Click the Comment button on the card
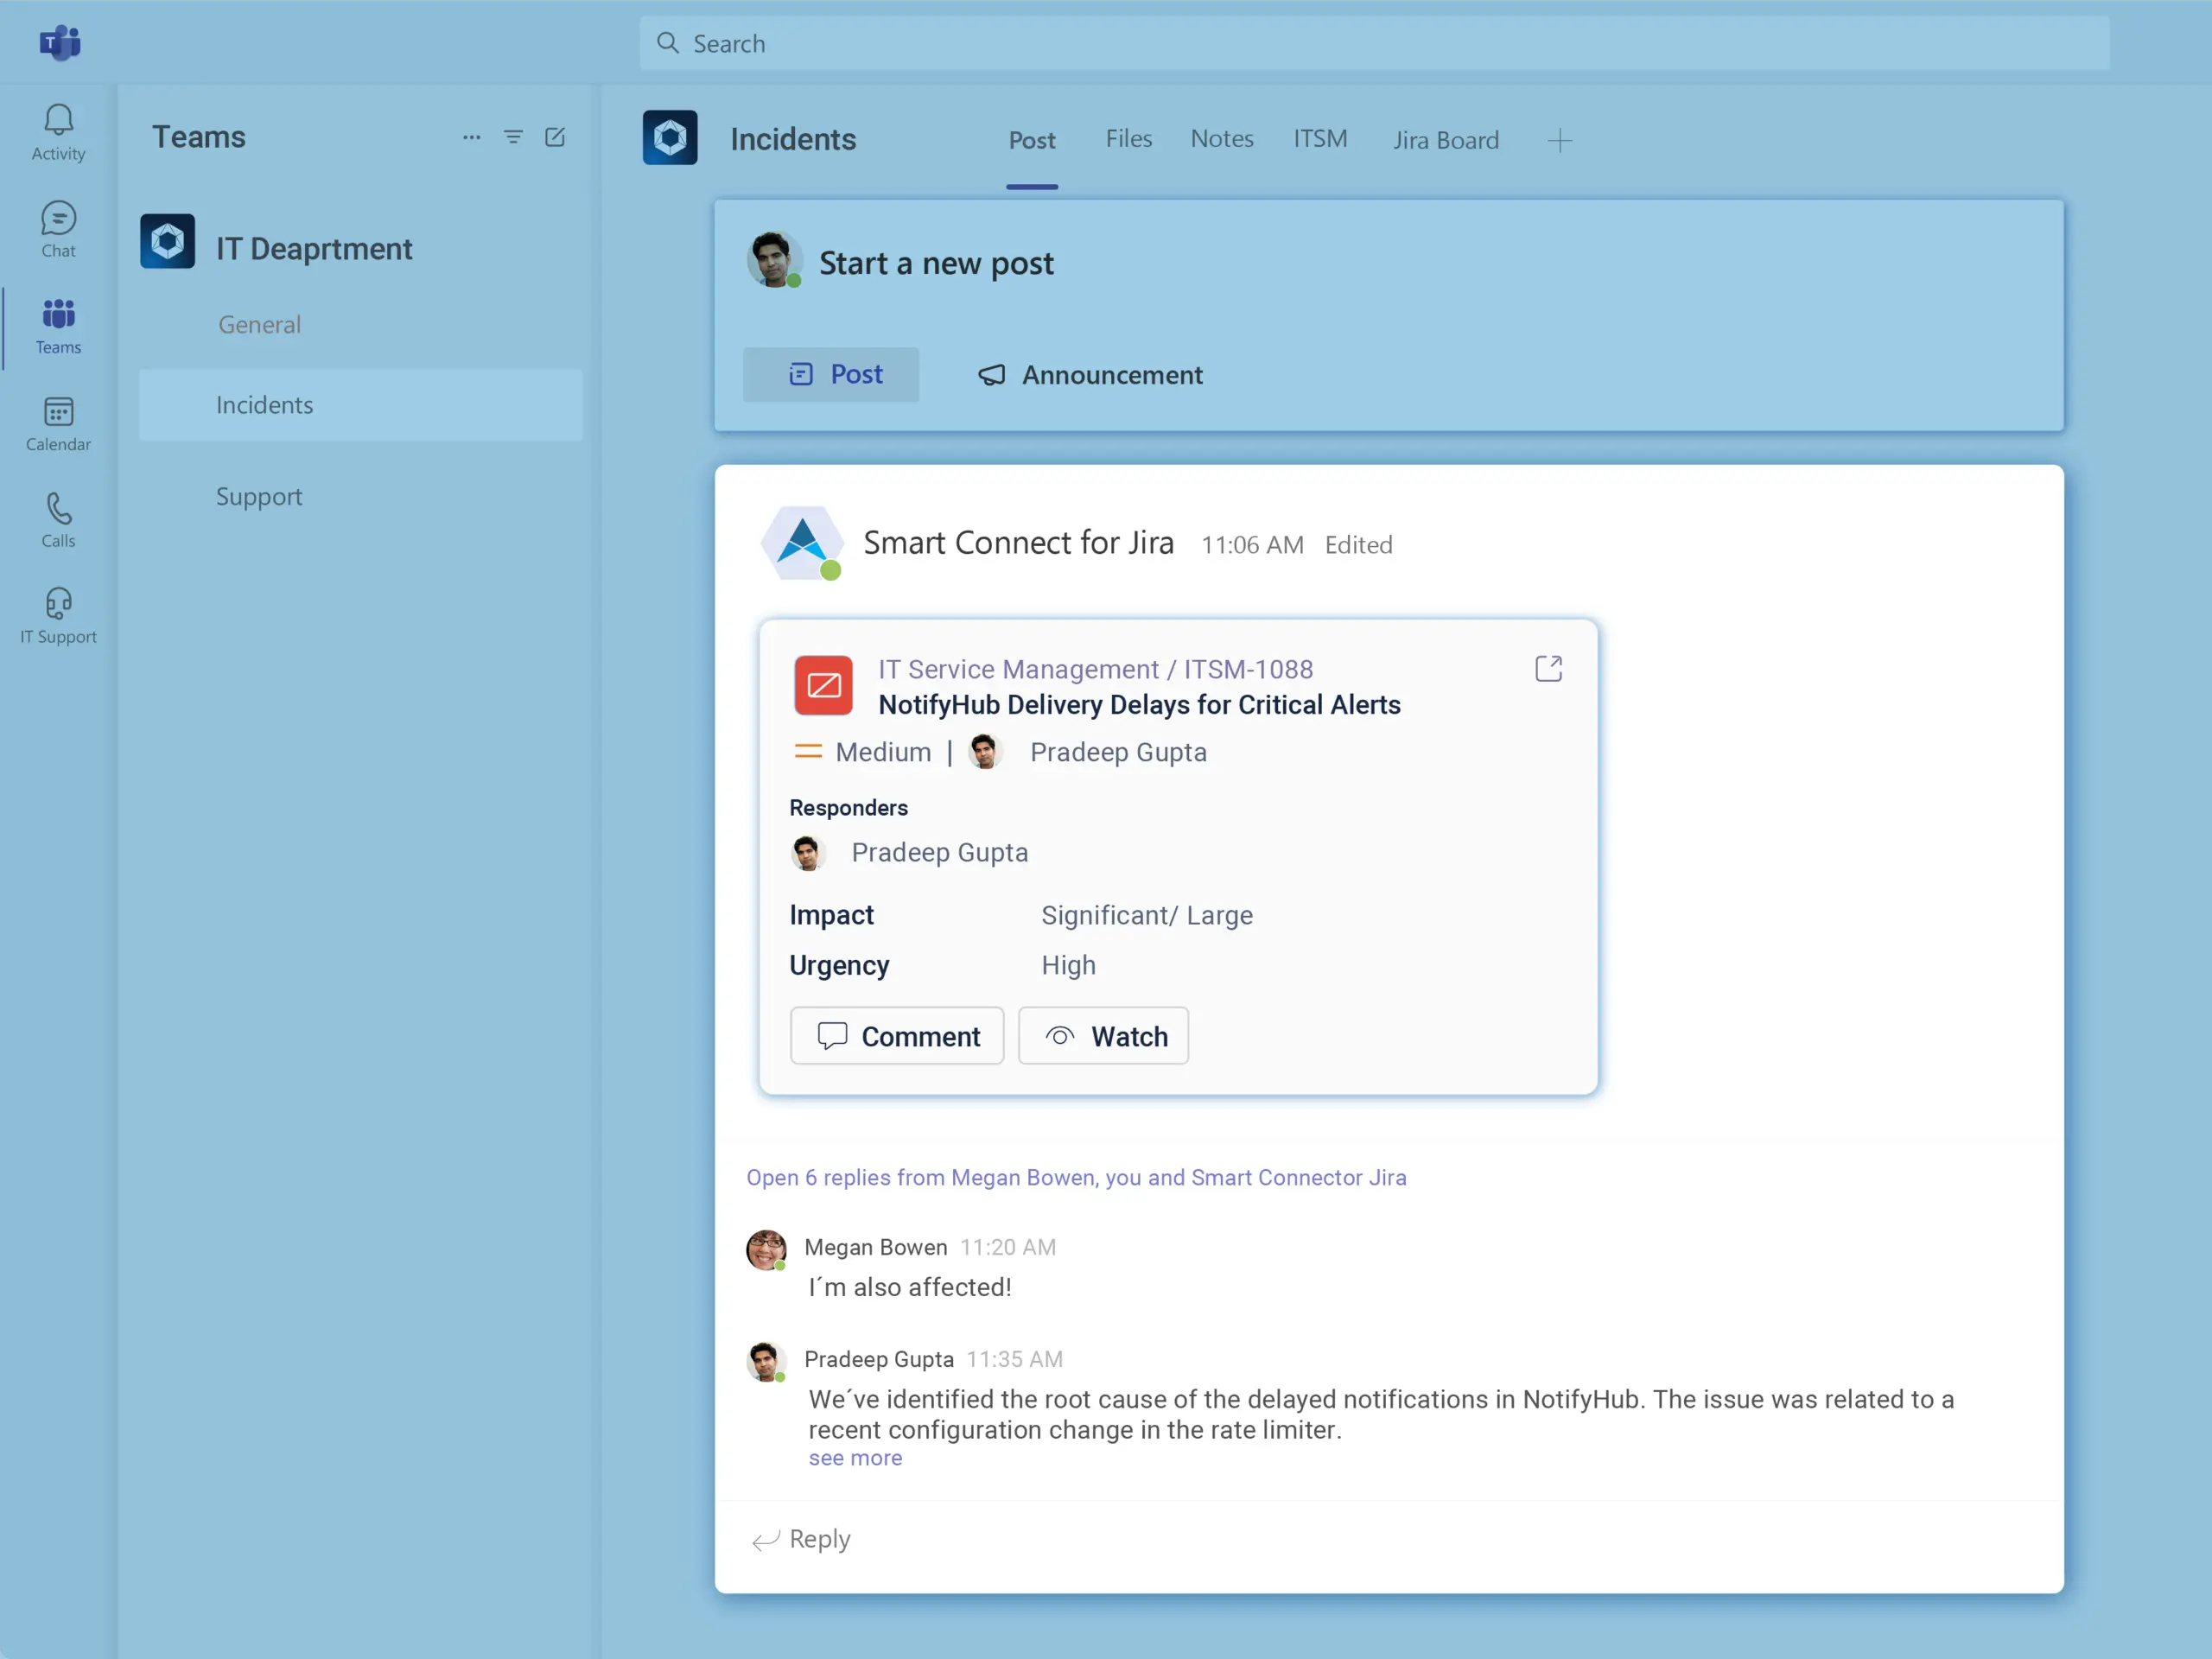Screen dimensions: 2212x1659 896,1035
